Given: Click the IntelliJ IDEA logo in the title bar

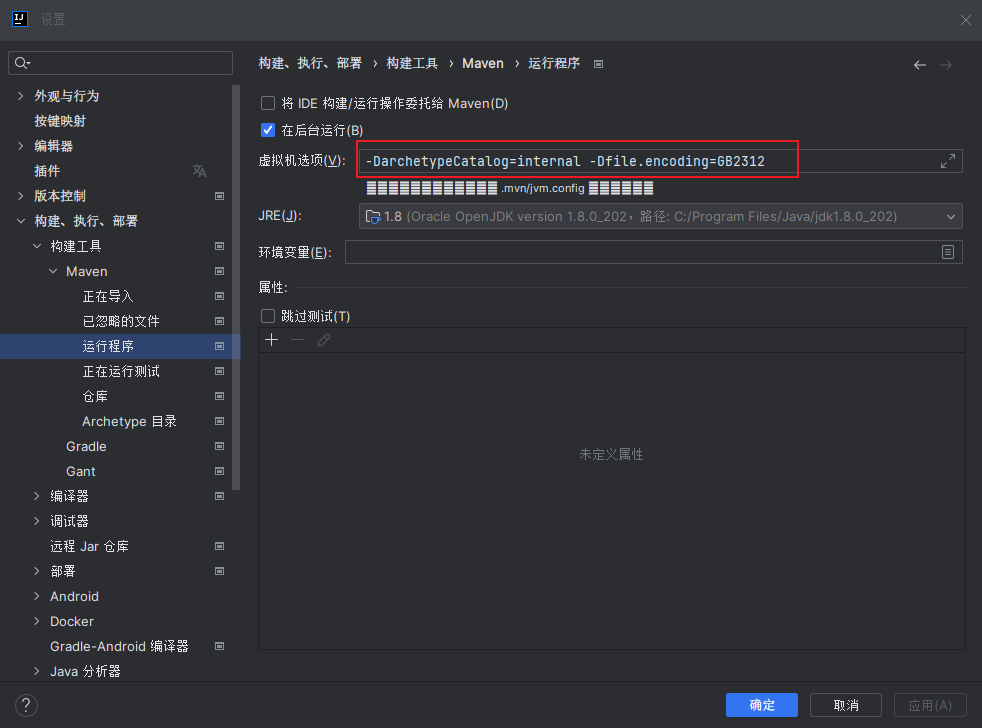Looking at the screenshot, I should point(20,18).
